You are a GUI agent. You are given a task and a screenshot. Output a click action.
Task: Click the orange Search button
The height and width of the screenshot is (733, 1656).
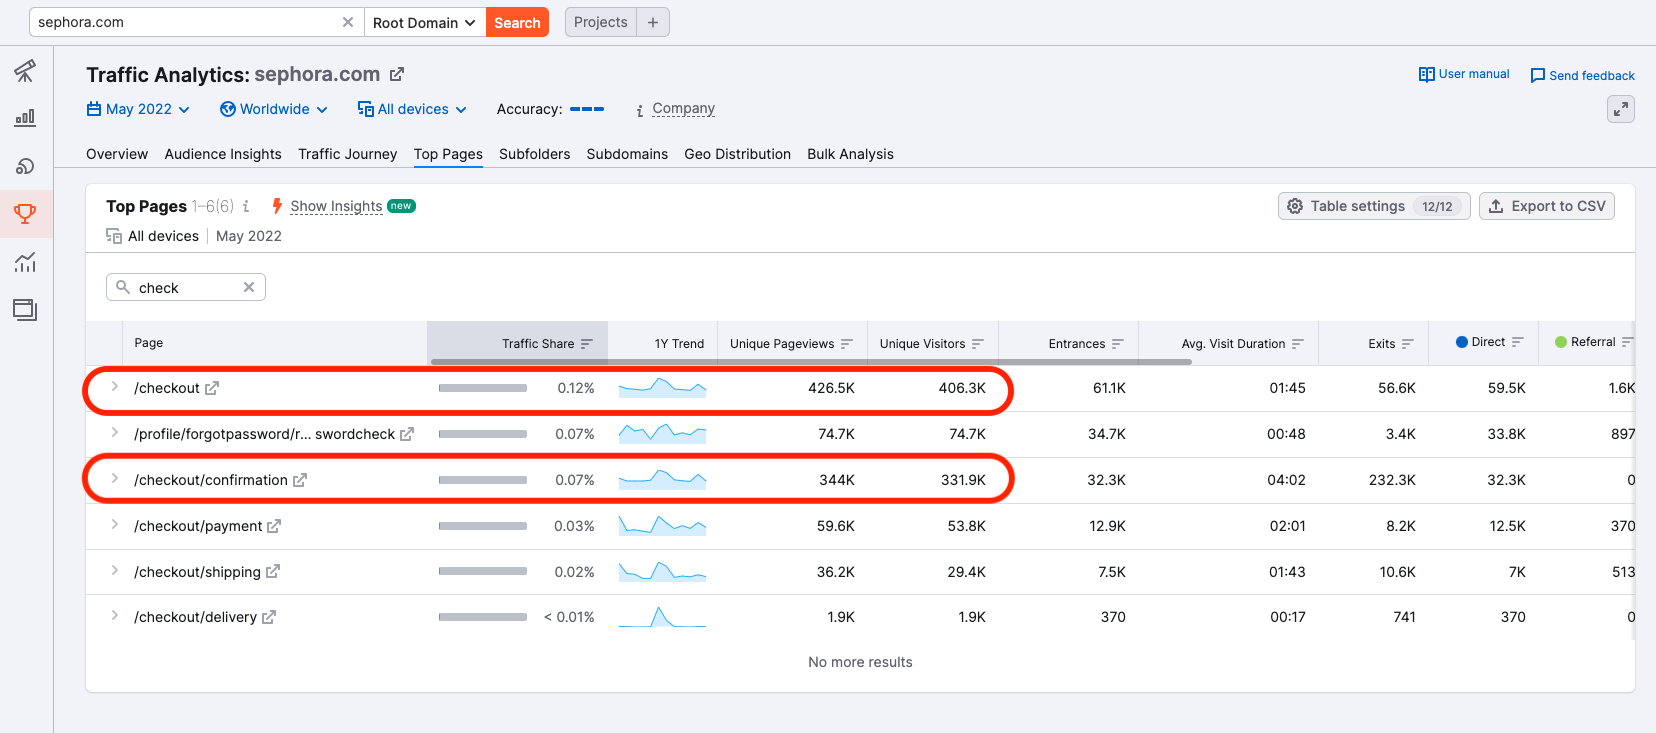[x=517, y=22]
